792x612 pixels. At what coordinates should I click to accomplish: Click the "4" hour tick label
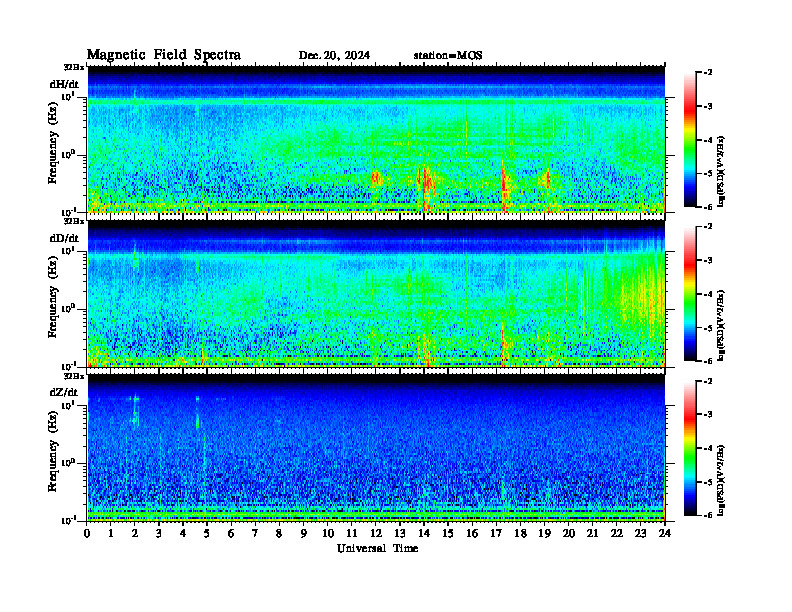click(183, 533)
